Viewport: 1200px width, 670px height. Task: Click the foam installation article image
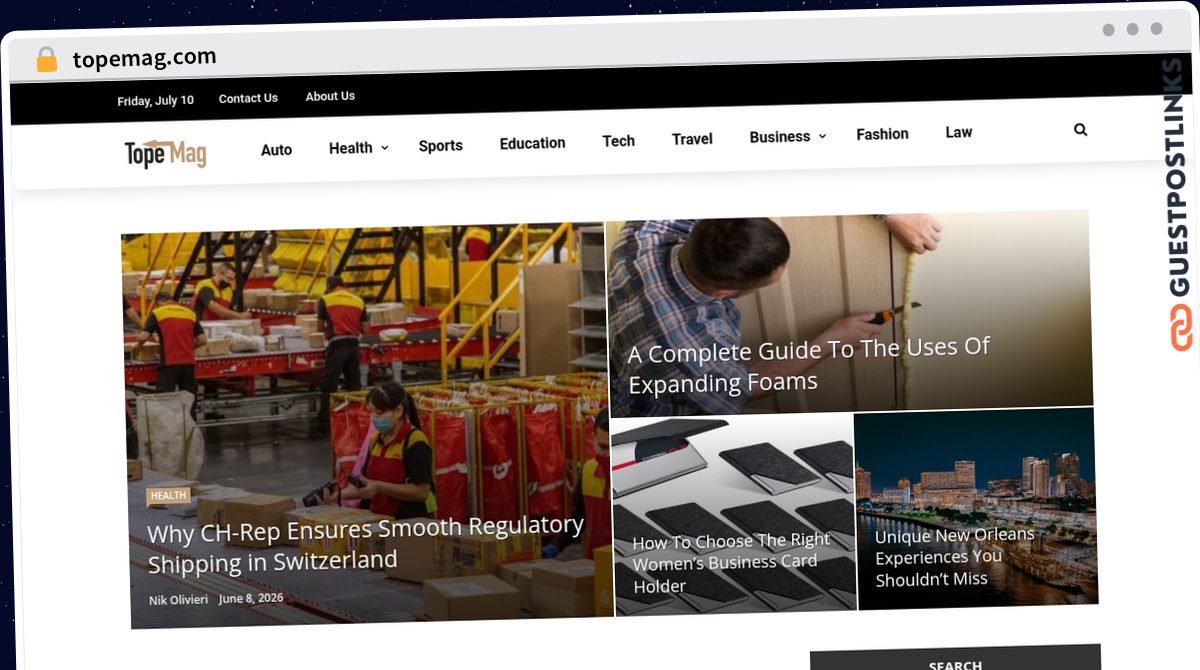(850, 312)
